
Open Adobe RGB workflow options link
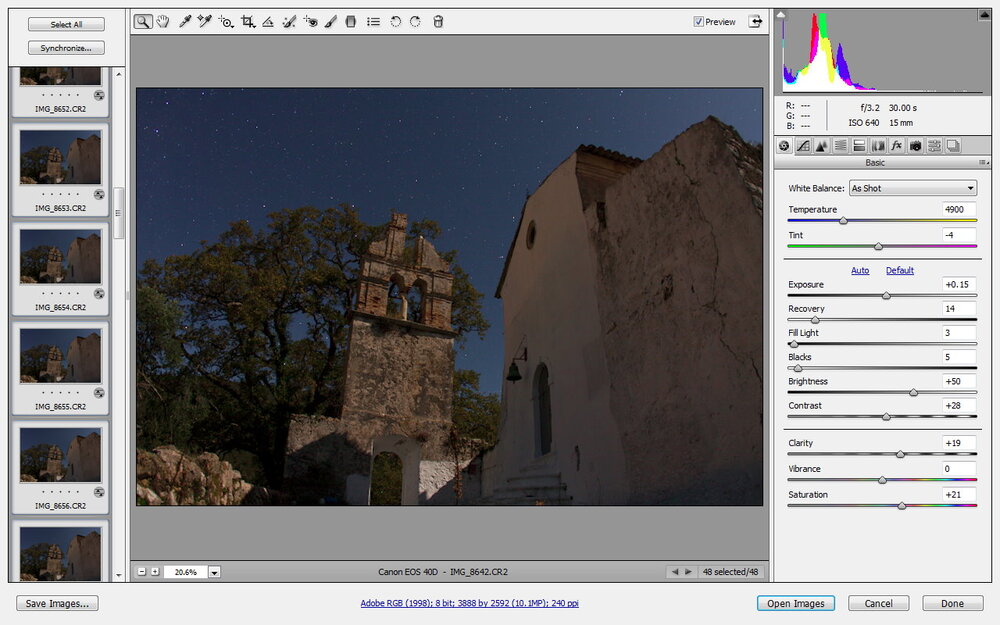(x=469, y=603)
